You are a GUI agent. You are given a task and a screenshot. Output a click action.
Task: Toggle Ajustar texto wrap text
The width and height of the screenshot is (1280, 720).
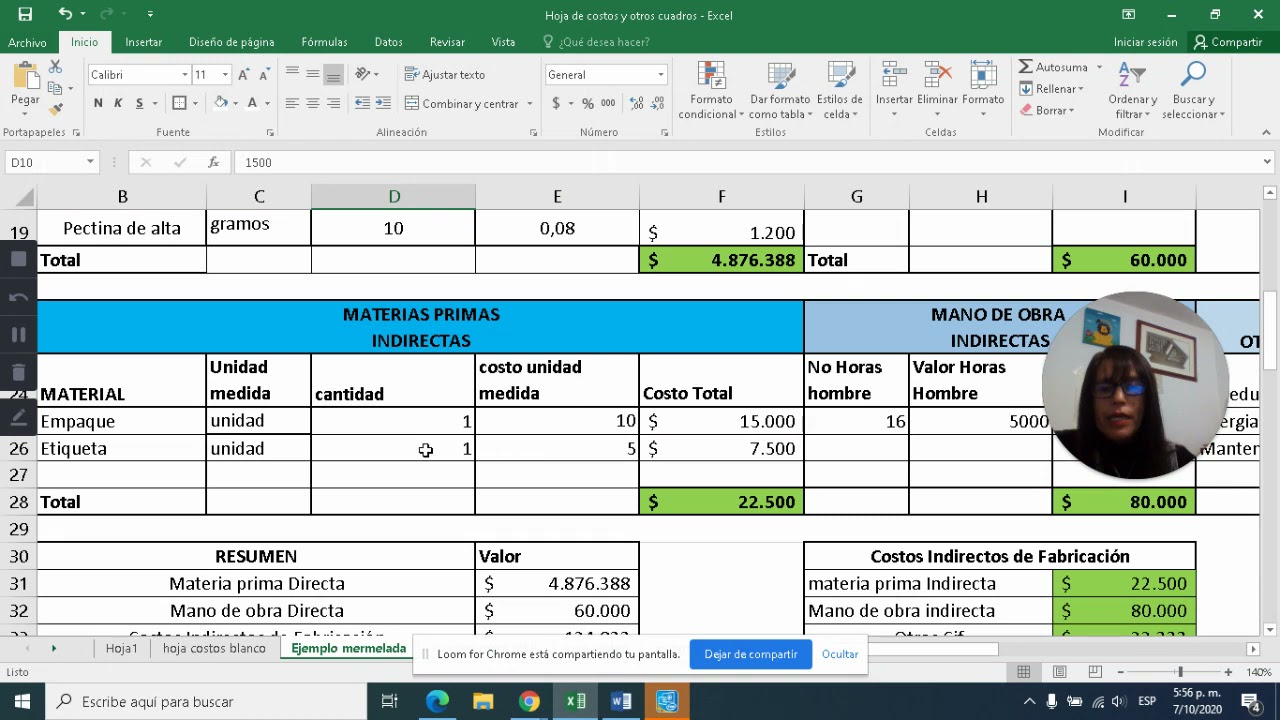click(445, 75)
